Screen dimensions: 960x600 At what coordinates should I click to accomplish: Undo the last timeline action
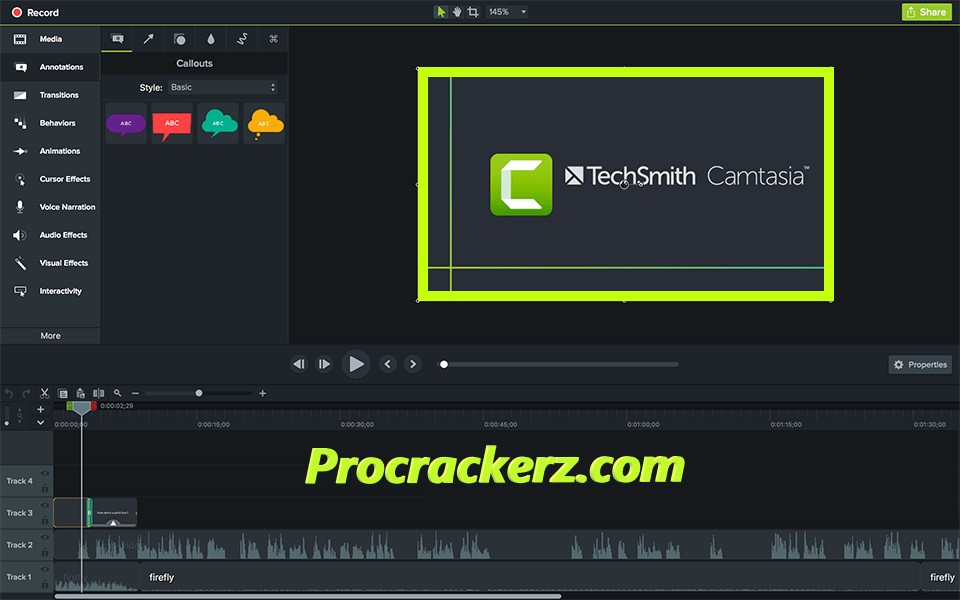coord(9,393)
